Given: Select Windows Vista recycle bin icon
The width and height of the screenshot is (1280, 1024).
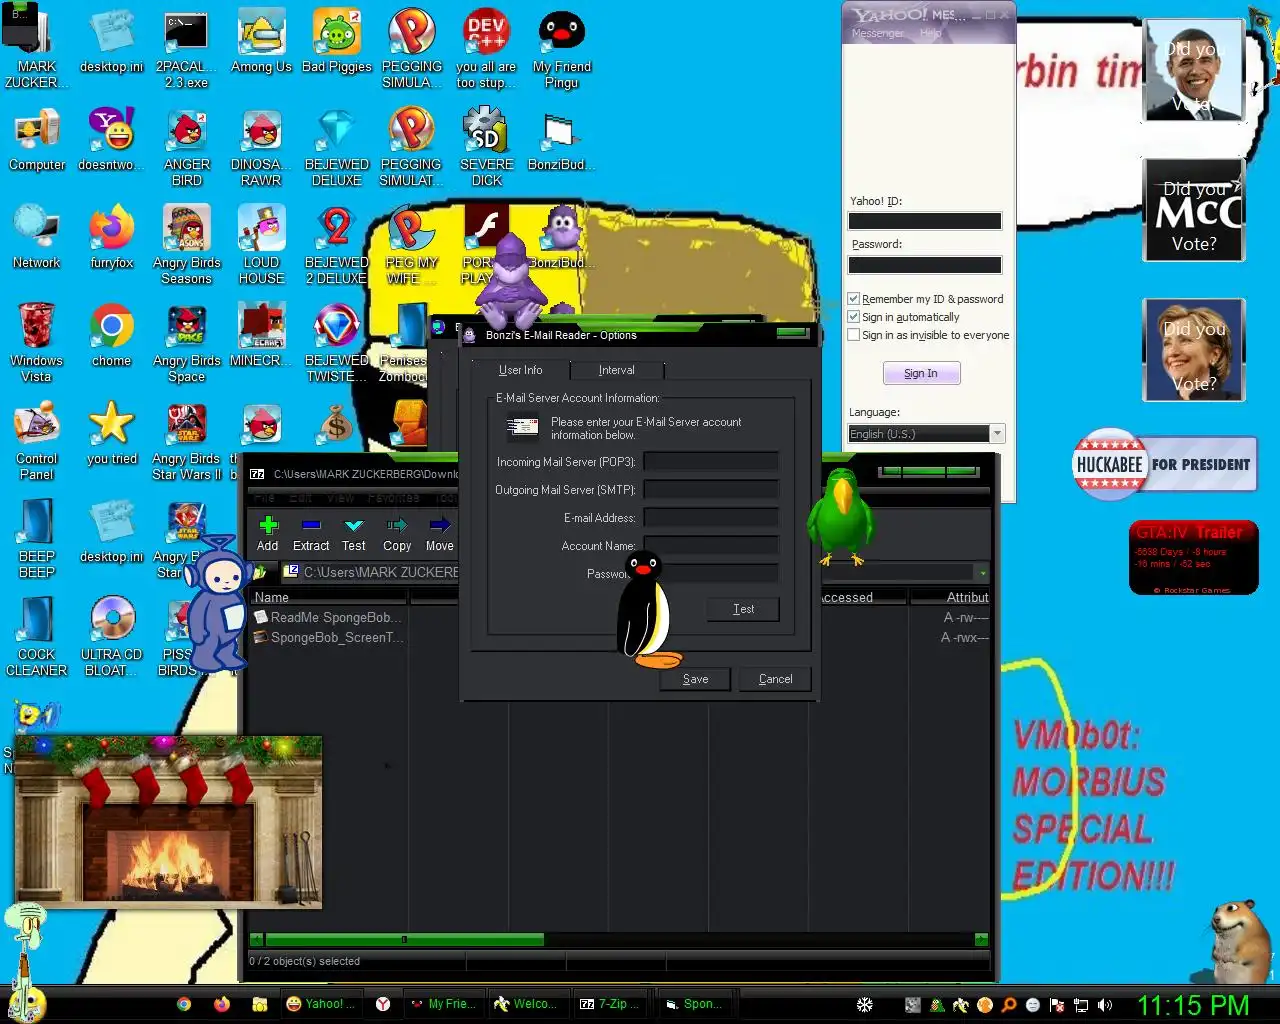Looking at the screenshot, I should (x=37, y=344).
